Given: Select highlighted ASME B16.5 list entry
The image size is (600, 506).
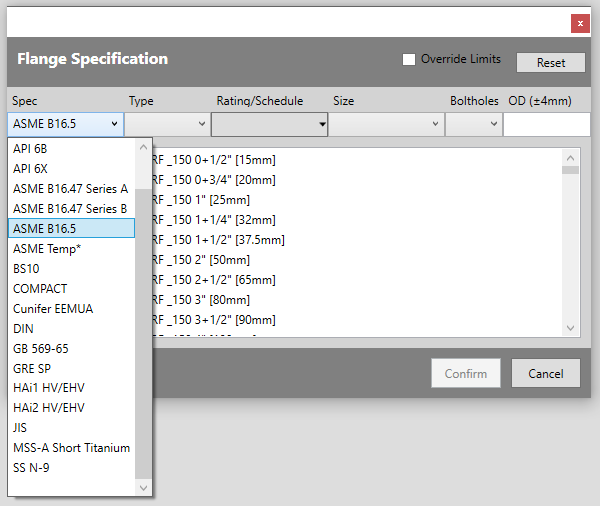Looking at the screenshot, I should (x=72, y=229).
